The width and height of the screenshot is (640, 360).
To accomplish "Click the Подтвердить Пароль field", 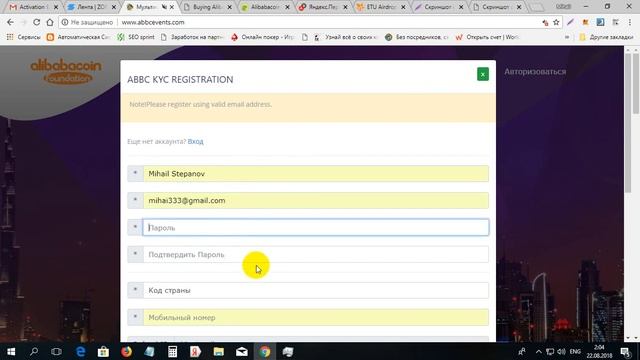I will click(x=316, y=254).
